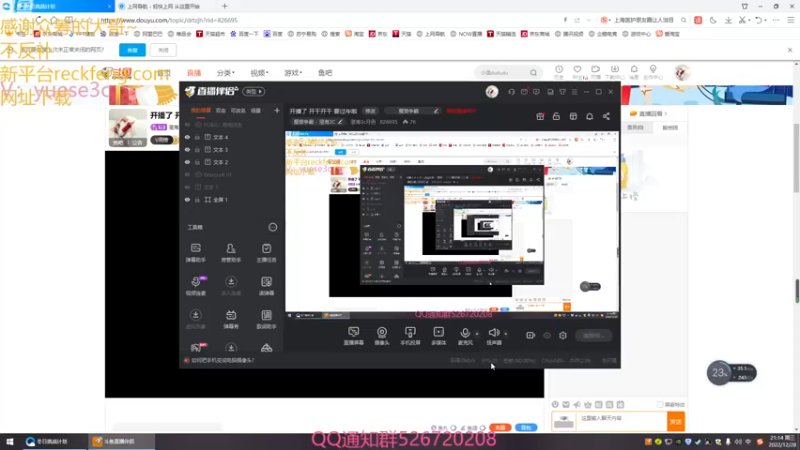Image resolution: width=800 pixels, height=450 pixels.
Task: Lock the 文本 4 layer
Action: [x=197, y=137]
